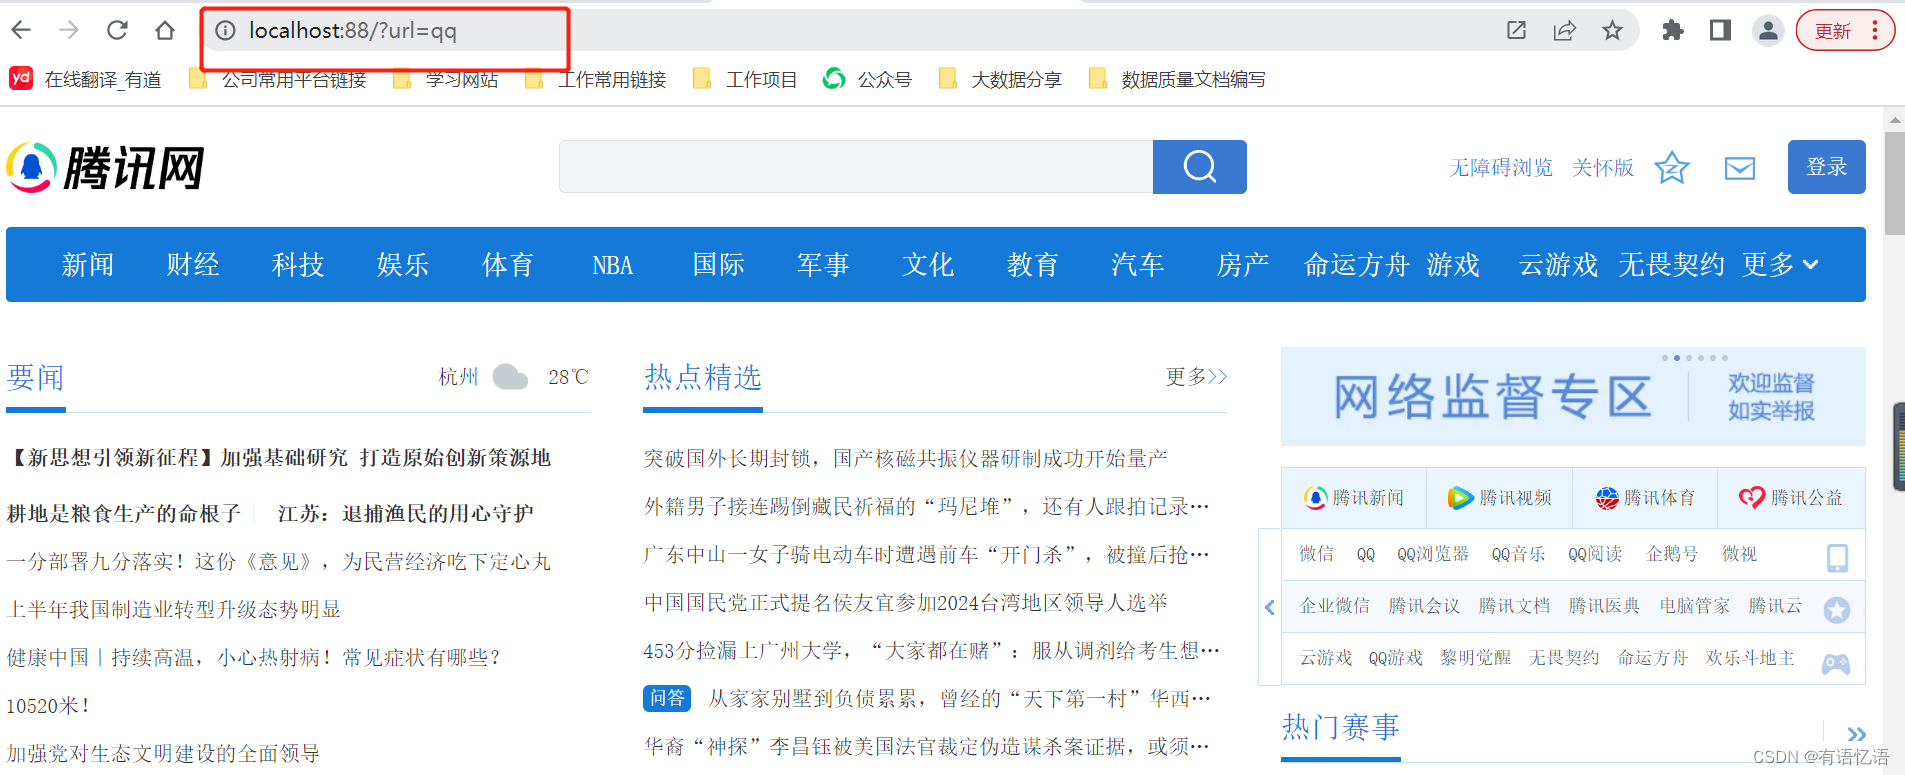Viewport: 1905px width, 775px height.
Task: Open the 公众号 bookmark
Action: (x=867, y=79)
